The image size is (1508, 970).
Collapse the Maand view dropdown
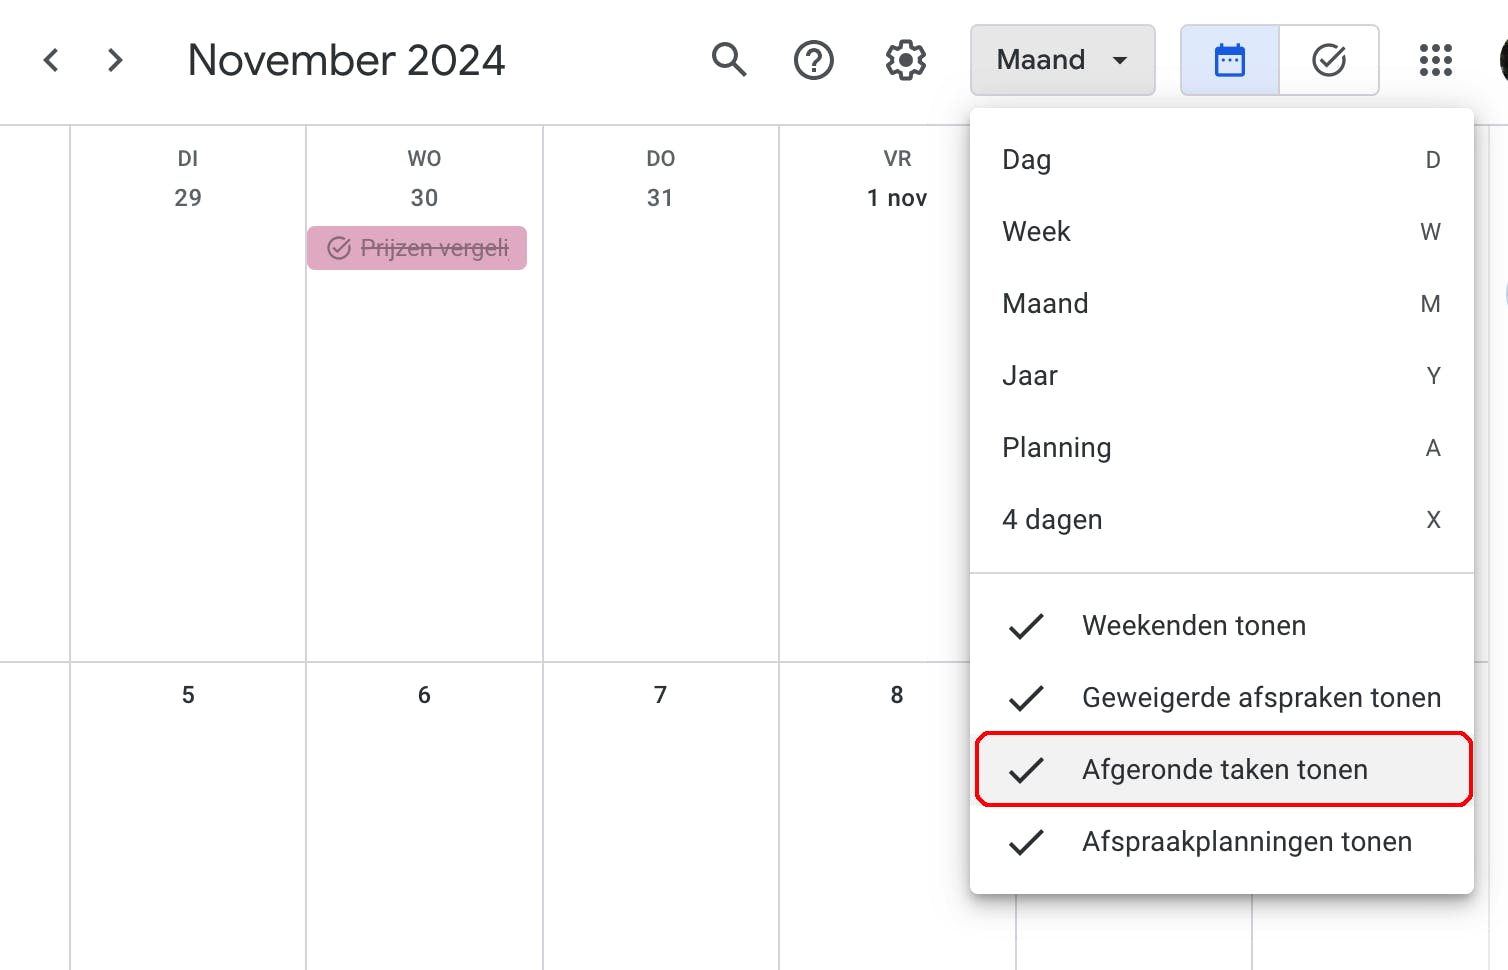[x=1062, y=60]
